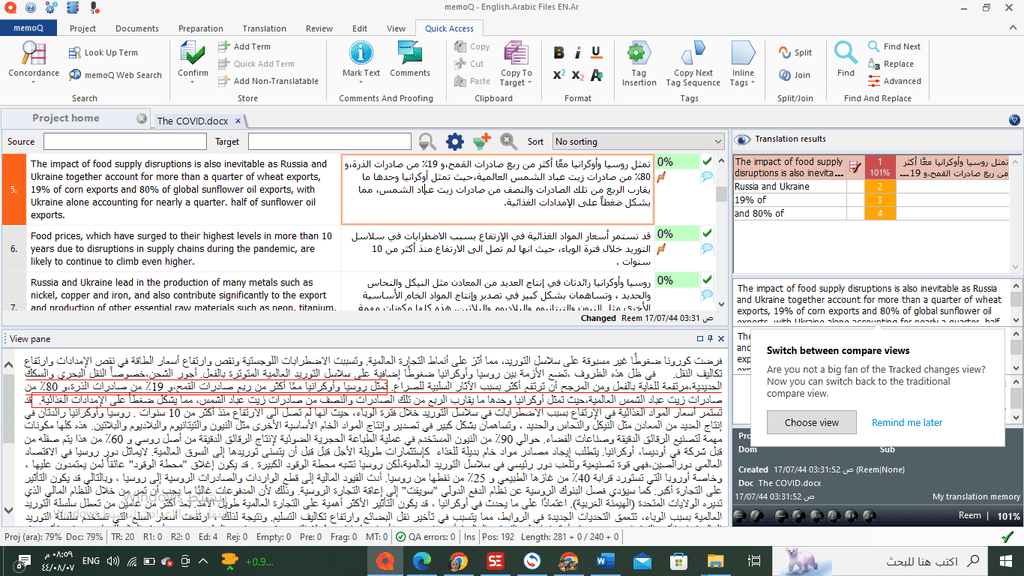Open the Windows Start menu
Screen dimensions: 1024x576
tap(1006, 560)
